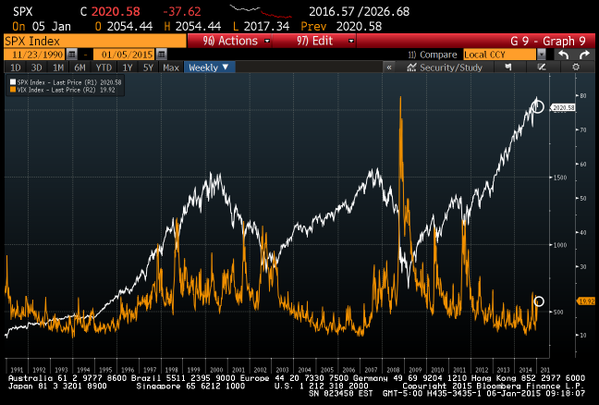This screenshot has width=599, height=405.
Task: Click the 2008 year label on time axis
Action: (x=393, y=369)
